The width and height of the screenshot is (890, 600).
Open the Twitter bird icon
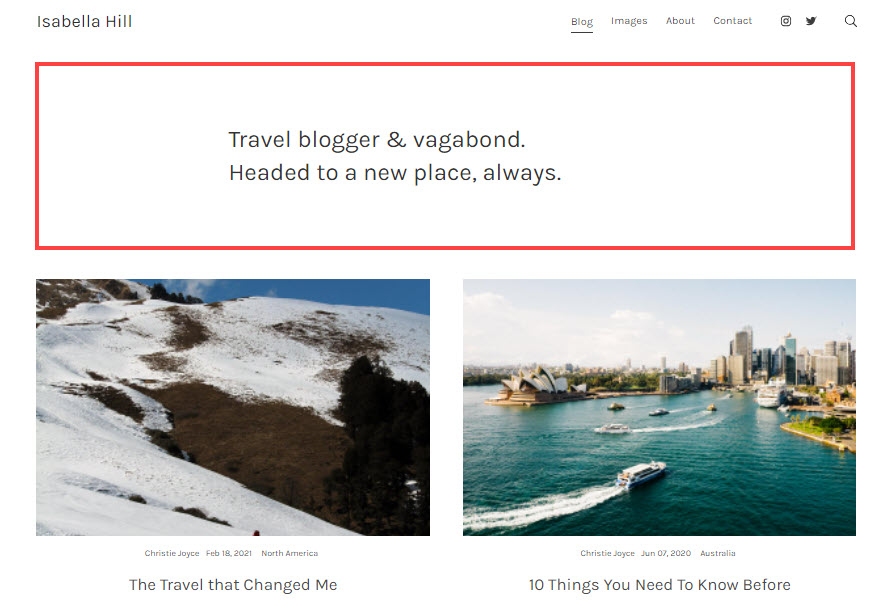click(x=811, y=21)
